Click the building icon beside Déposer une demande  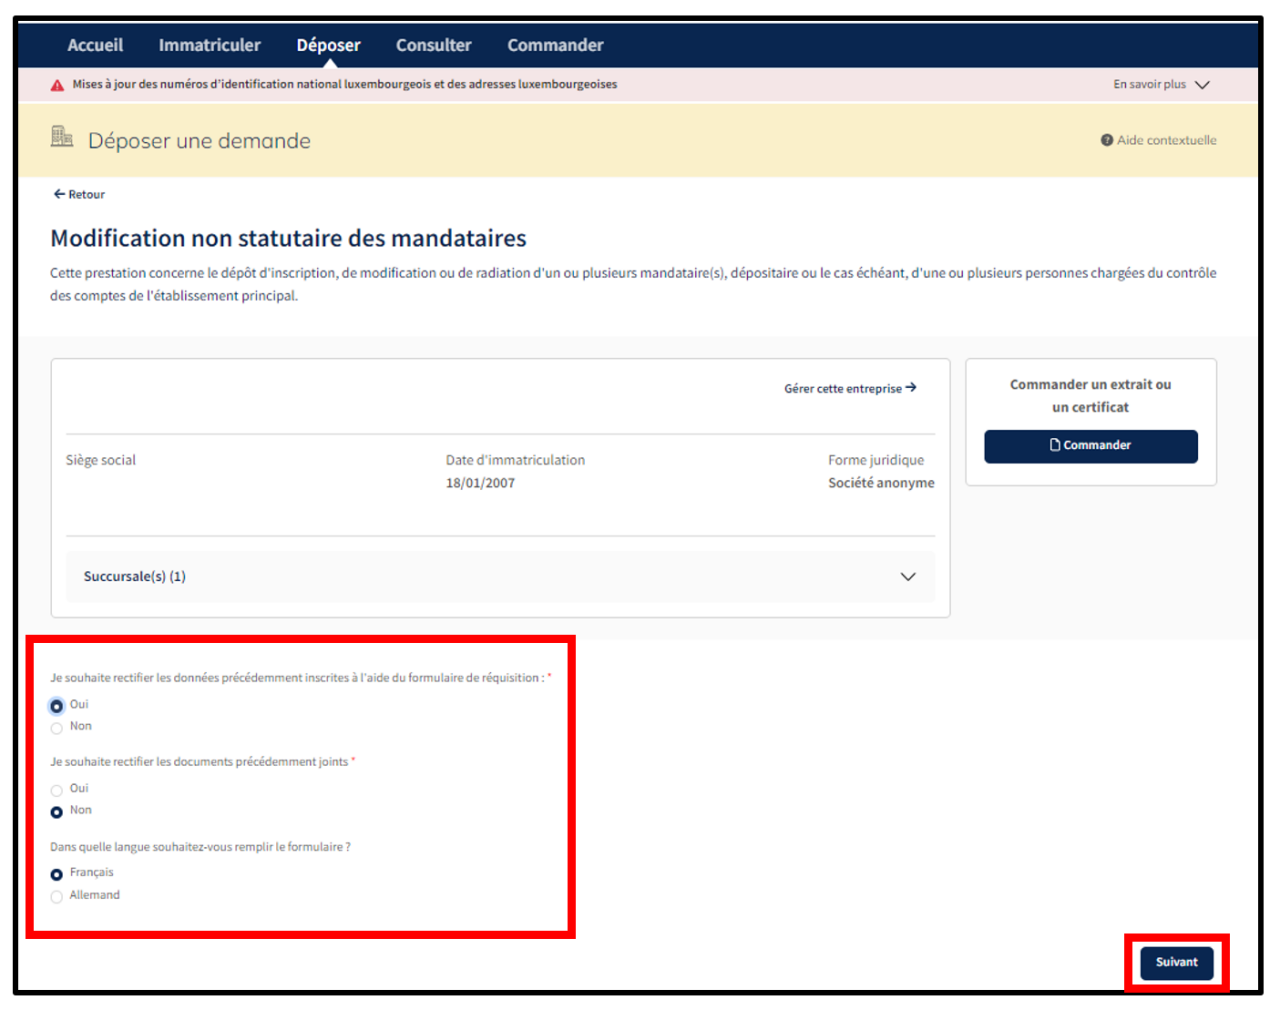click(62, 137)
